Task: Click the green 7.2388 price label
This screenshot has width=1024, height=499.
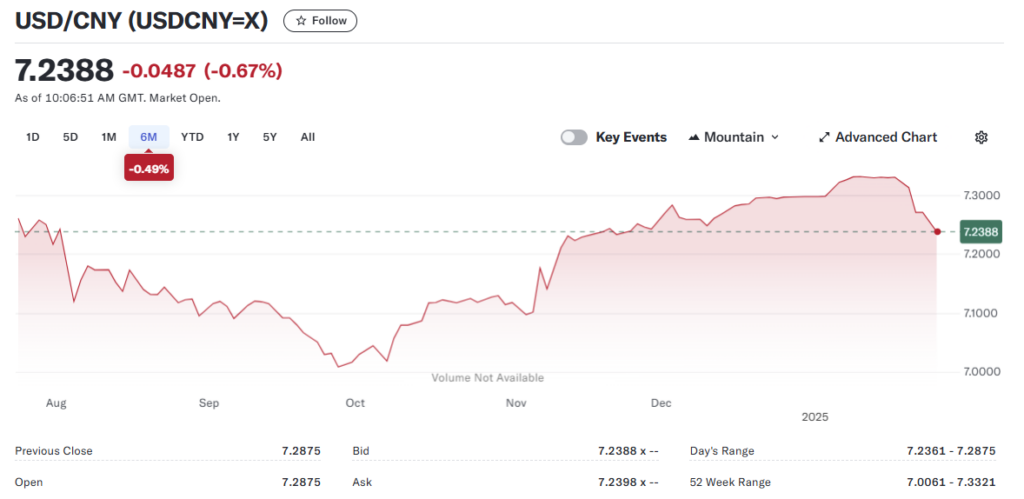Action: coord(980,232)
